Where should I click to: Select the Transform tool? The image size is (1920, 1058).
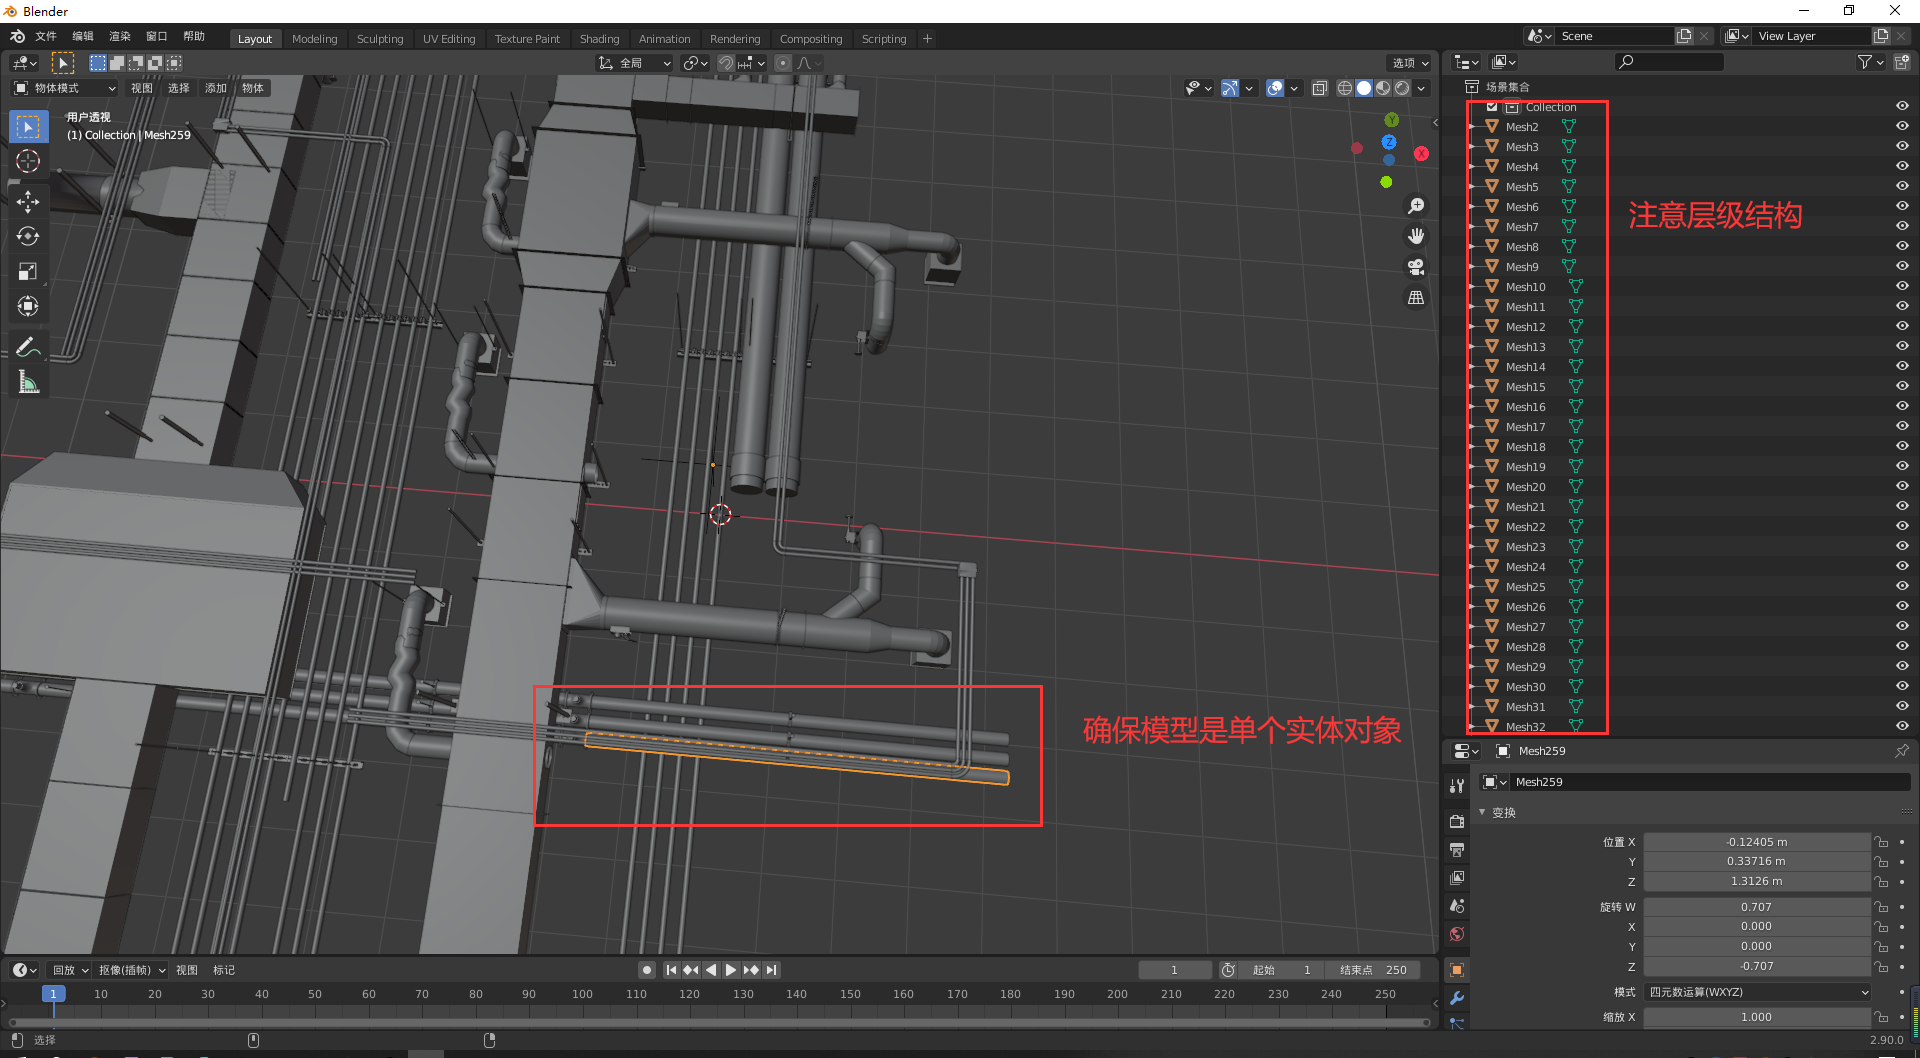(28, 306)
